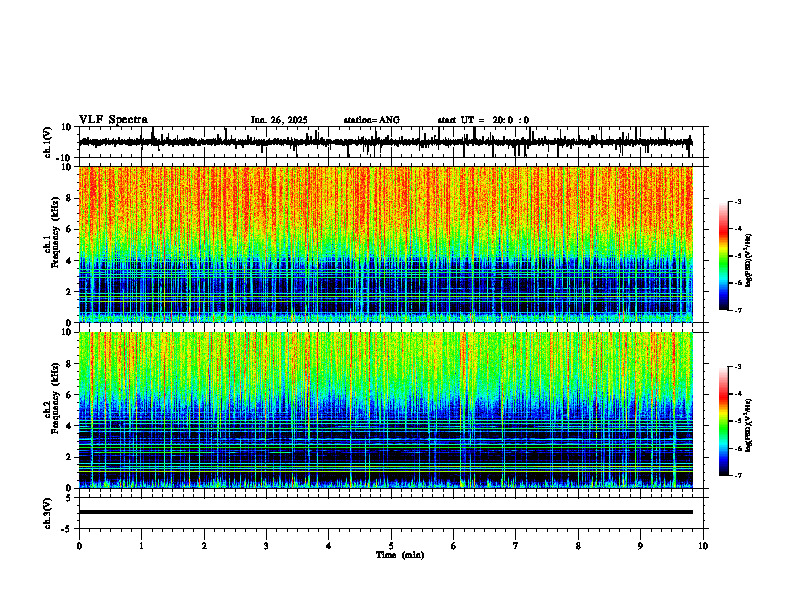Viewport: 792px width, 612px height.
Task: Click ch.1 spectrogram frequency tick '6'
Action: (69, 229)
